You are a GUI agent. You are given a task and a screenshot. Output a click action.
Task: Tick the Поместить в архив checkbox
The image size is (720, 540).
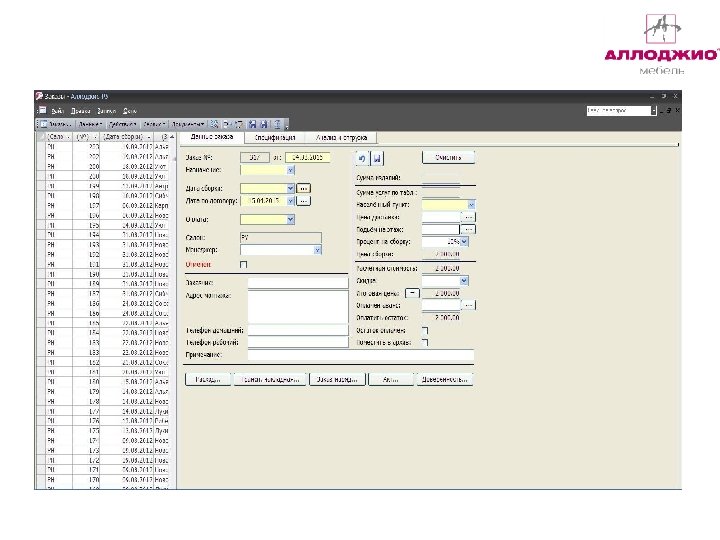pos(425,342)
